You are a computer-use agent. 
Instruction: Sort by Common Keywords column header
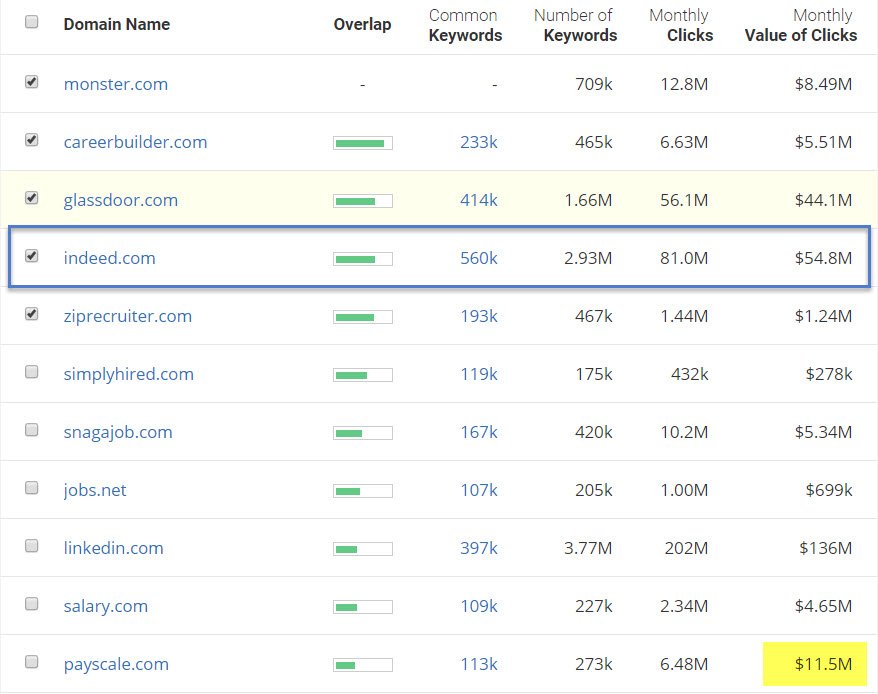point(465,25)
